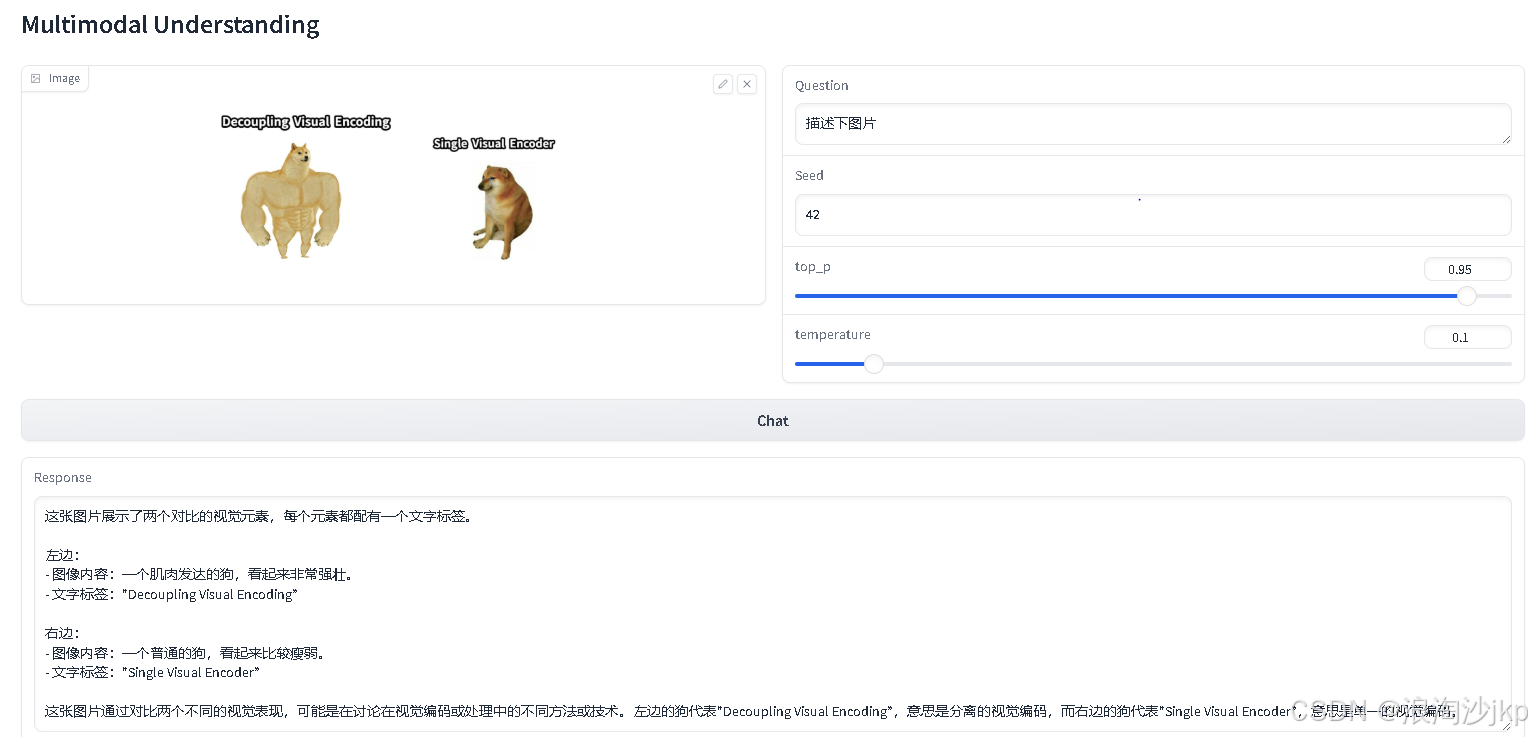Click response text '一个肌肉发达的狗'
The image size is (1532, 737).
pos(178,575)
